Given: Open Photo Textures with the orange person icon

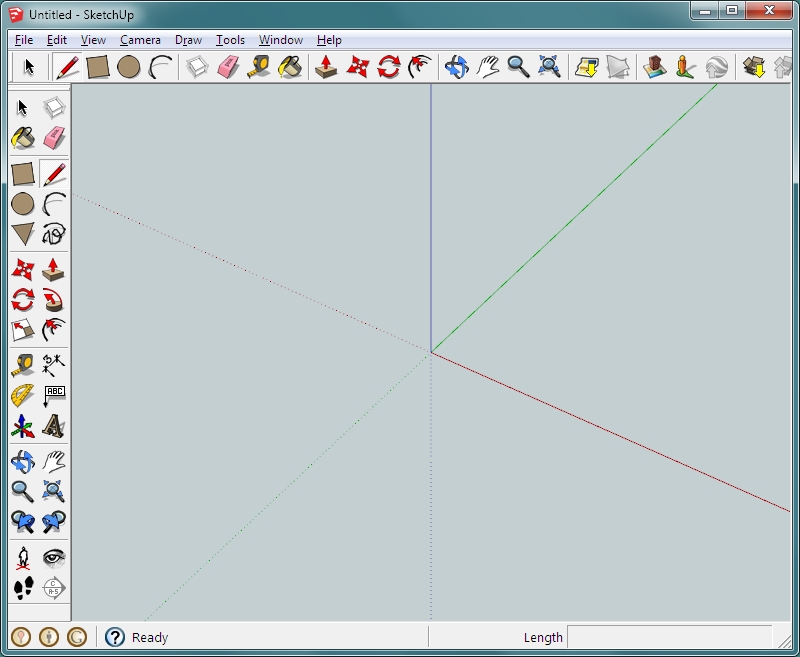Looking at the screenshot, I should click(x=685, y=67).
